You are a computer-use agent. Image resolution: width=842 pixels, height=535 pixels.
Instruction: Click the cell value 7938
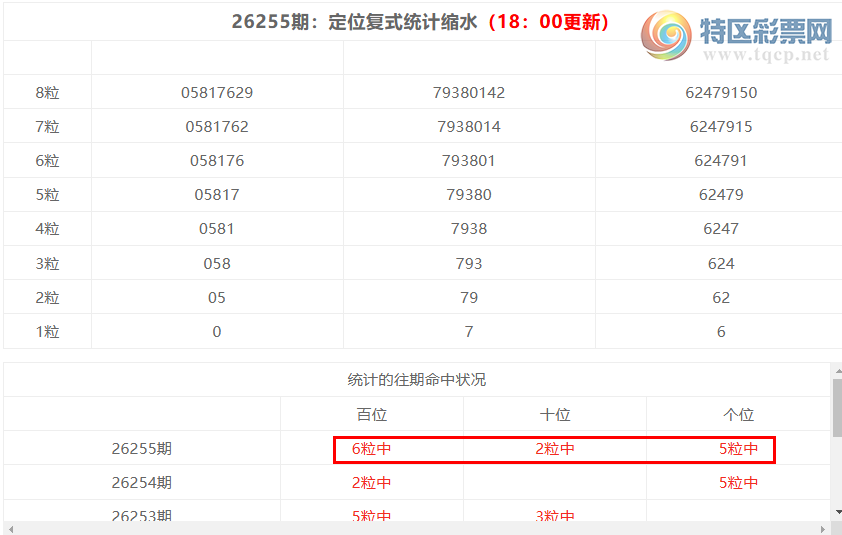[x=469, y=229]
